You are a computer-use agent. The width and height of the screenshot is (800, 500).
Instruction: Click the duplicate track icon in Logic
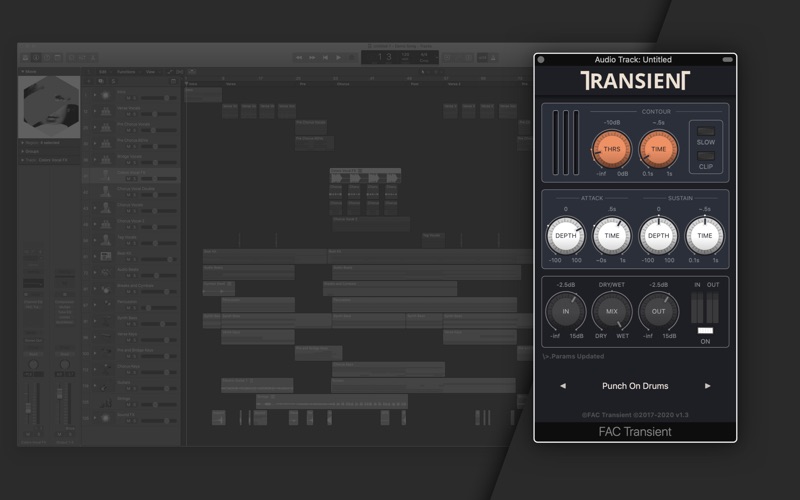101,81
